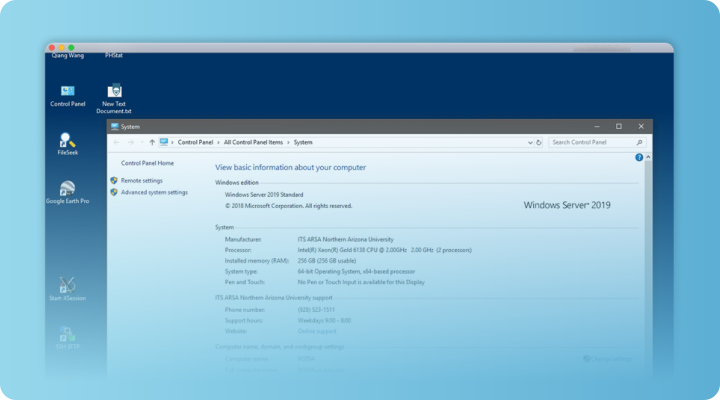Expand chevron after All Control Panel Items
The width and height of the screenshot is (720, 400).
pos(289,142)
